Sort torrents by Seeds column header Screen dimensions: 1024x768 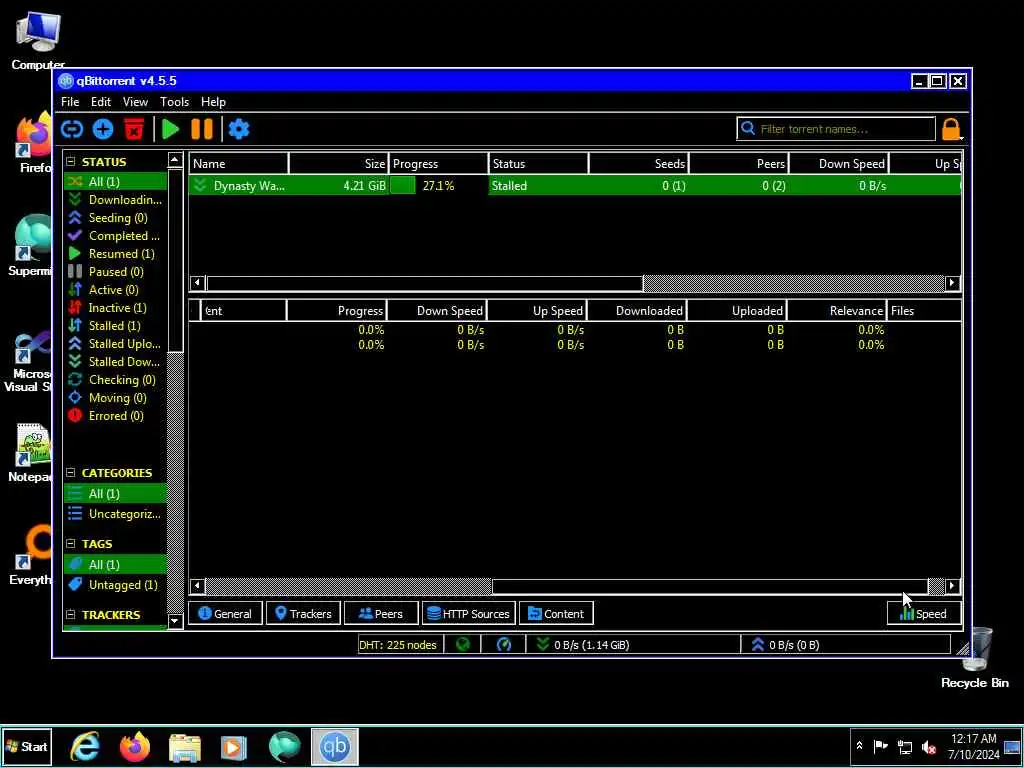[x=639, y=164]
